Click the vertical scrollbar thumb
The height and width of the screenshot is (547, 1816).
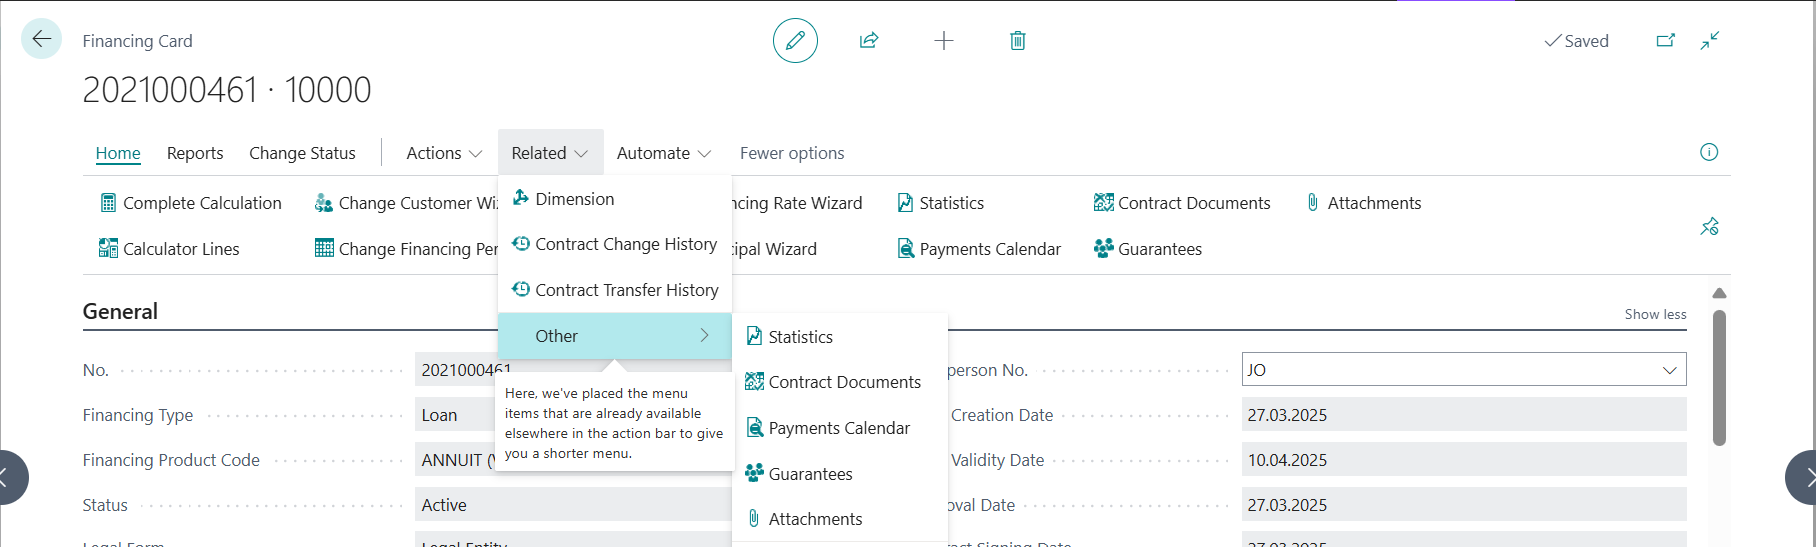click(x=1719, y=377)
